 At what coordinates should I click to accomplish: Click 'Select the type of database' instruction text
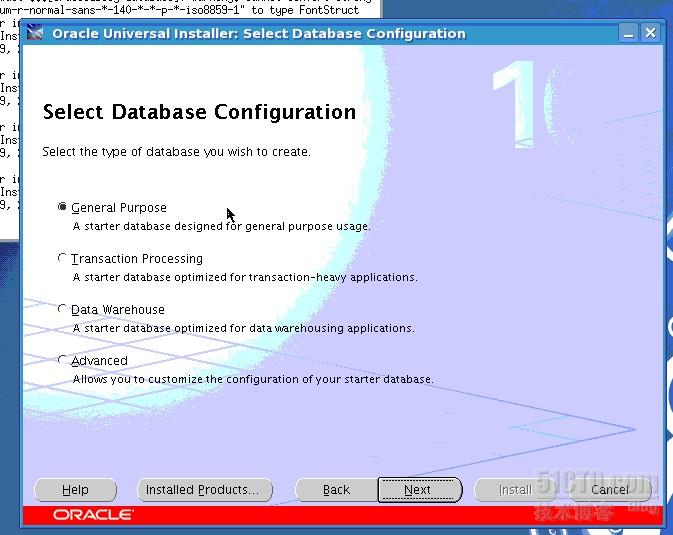(176, 152)
